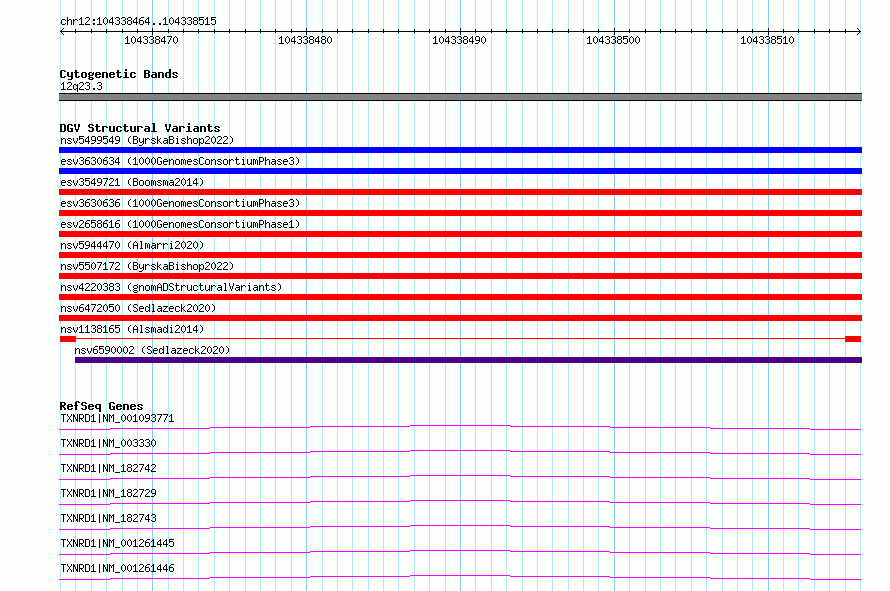Screen dimensions: 890x591
Task: Click the RefSeq Genes track title
Action: coord(101,406)
